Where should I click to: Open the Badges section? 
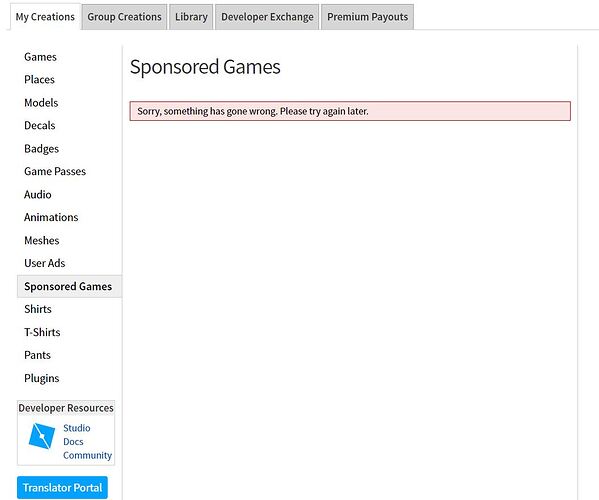(x=42, y=149)
